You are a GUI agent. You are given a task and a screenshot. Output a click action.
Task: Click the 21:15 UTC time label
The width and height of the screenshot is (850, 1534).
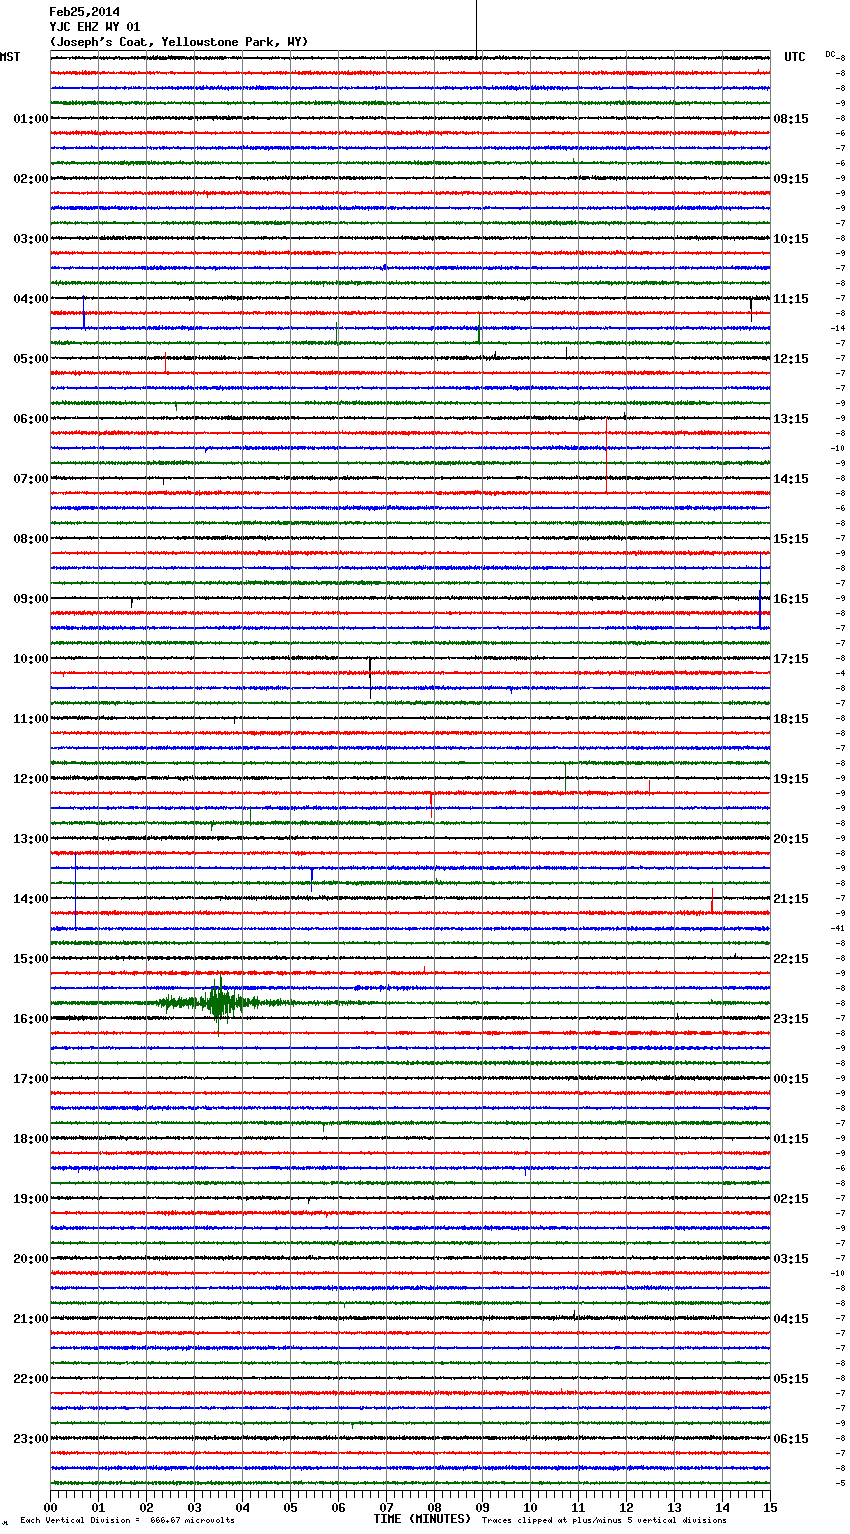(791, 899)
